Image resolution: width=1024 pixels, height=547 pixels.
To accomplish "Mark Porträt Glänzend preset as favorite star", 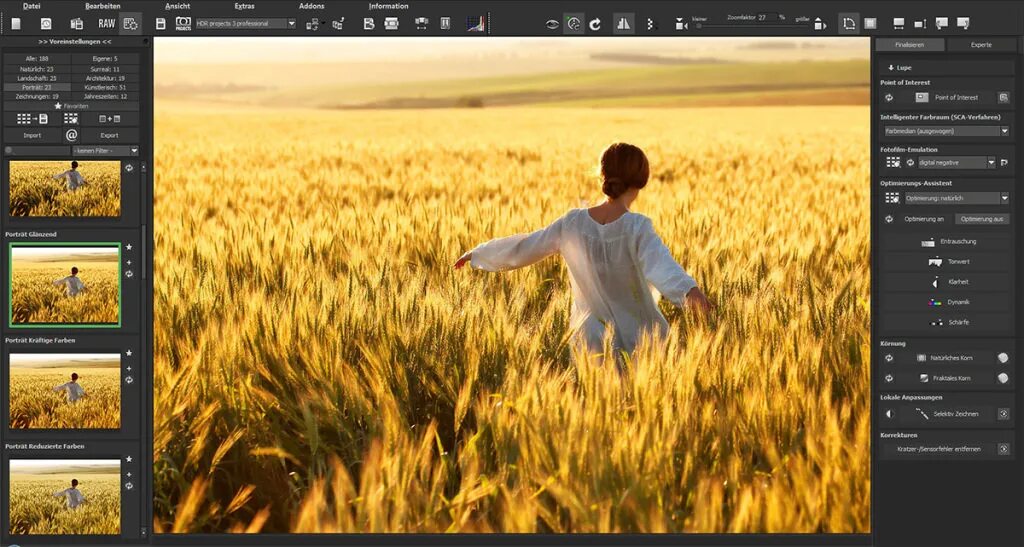I will [129, 247].
